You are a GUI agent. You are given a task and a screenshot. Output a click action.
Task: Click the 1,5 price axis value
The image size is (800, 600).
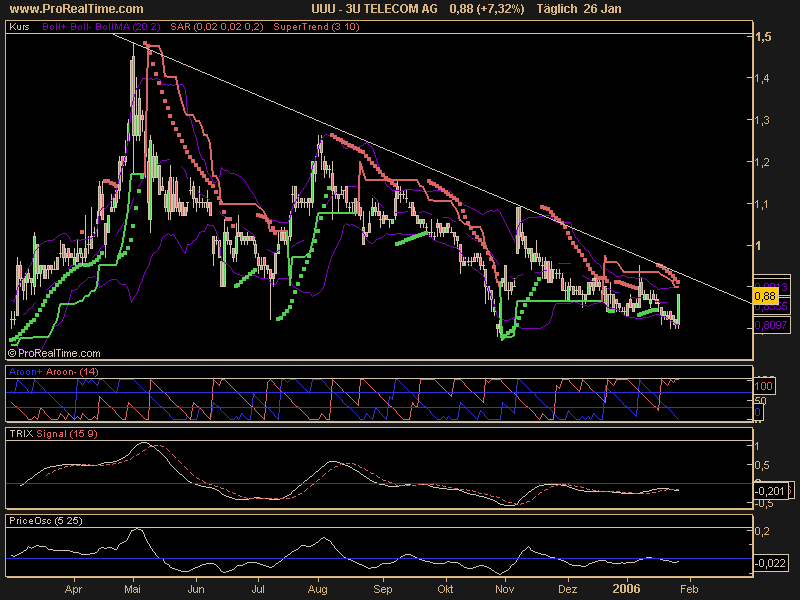(764, 37)
